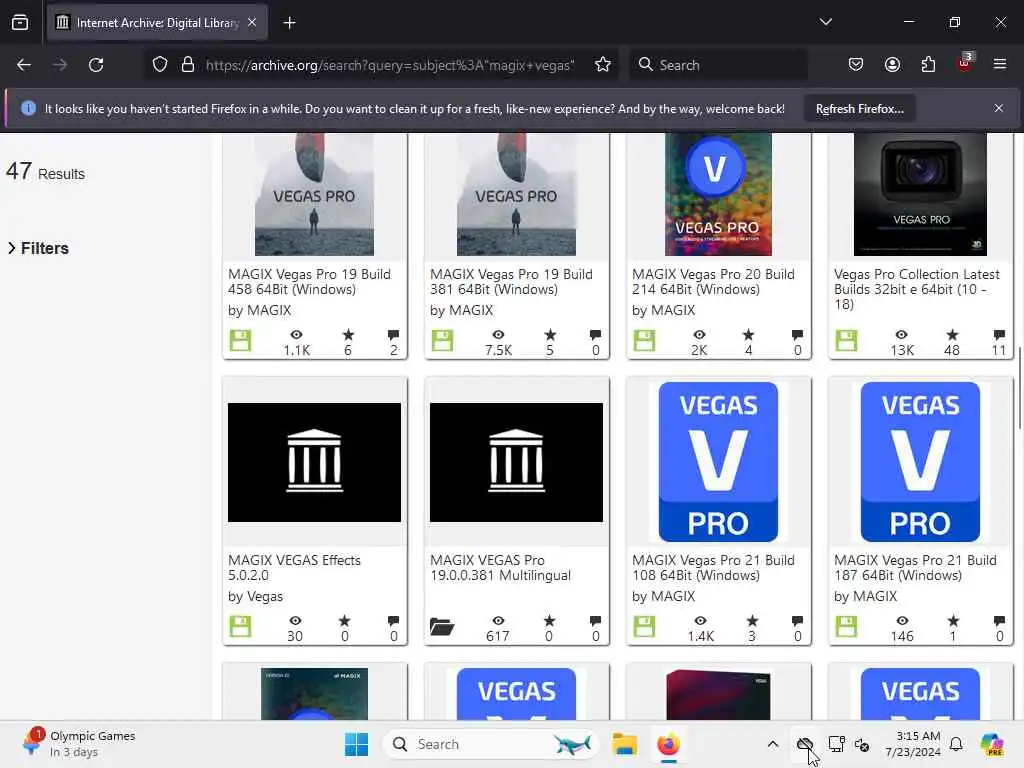Screen dimensions: 1024x768
Task: Click the Vegas Pro 21 Build 187 thumbnail
Action: pos(920,462)
